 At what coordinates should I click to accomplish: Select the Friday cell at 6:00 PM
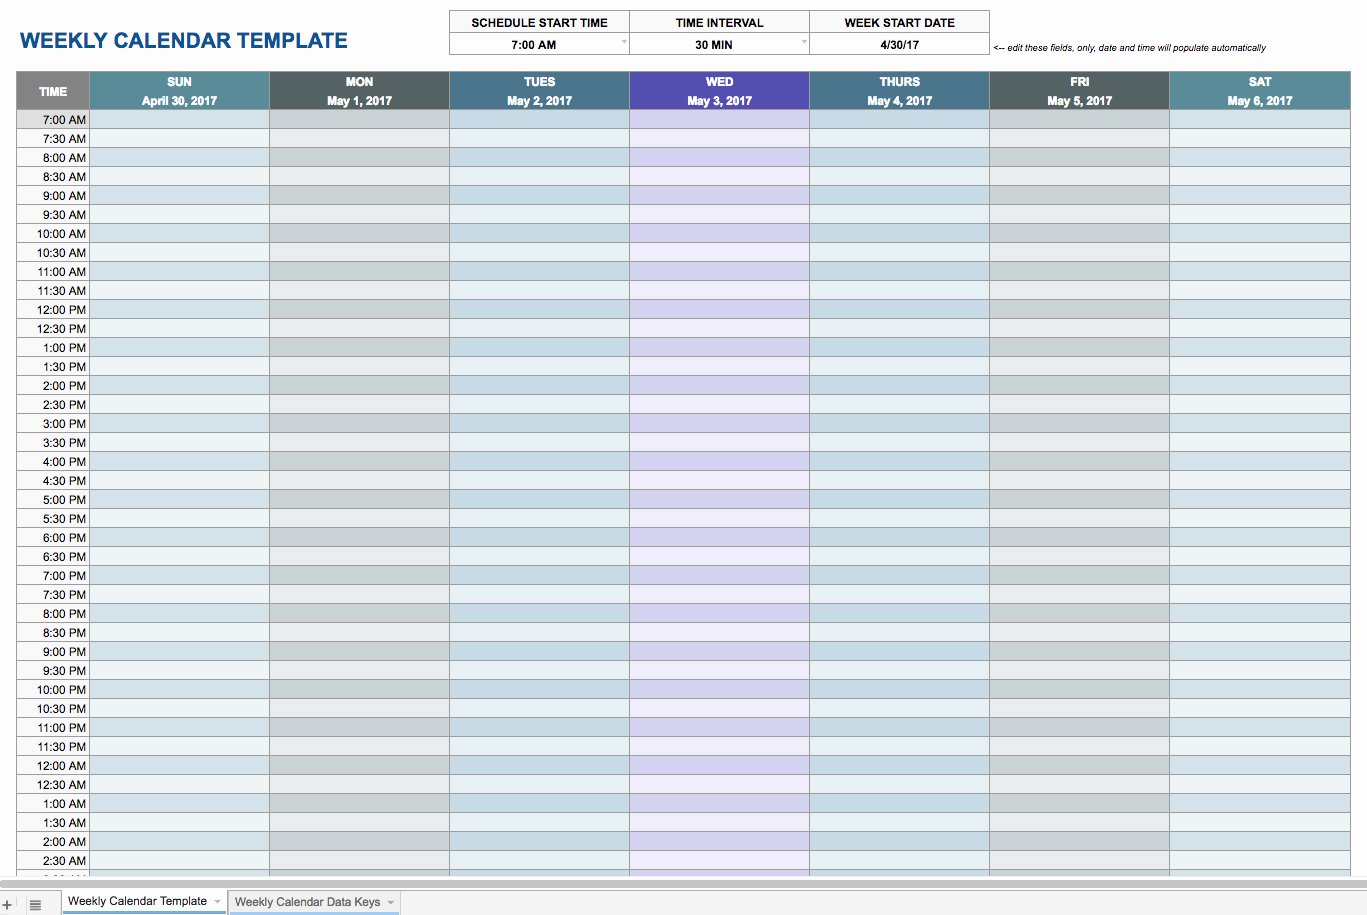pos(1079,538)
